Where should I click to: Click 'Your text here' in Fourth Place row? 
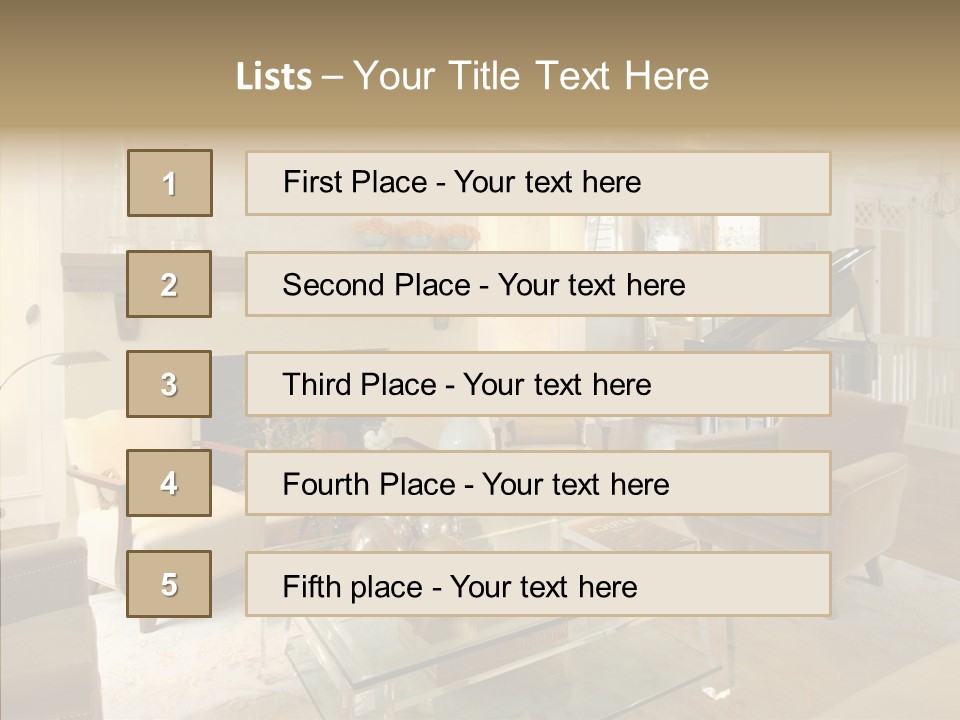coord(576,484)
